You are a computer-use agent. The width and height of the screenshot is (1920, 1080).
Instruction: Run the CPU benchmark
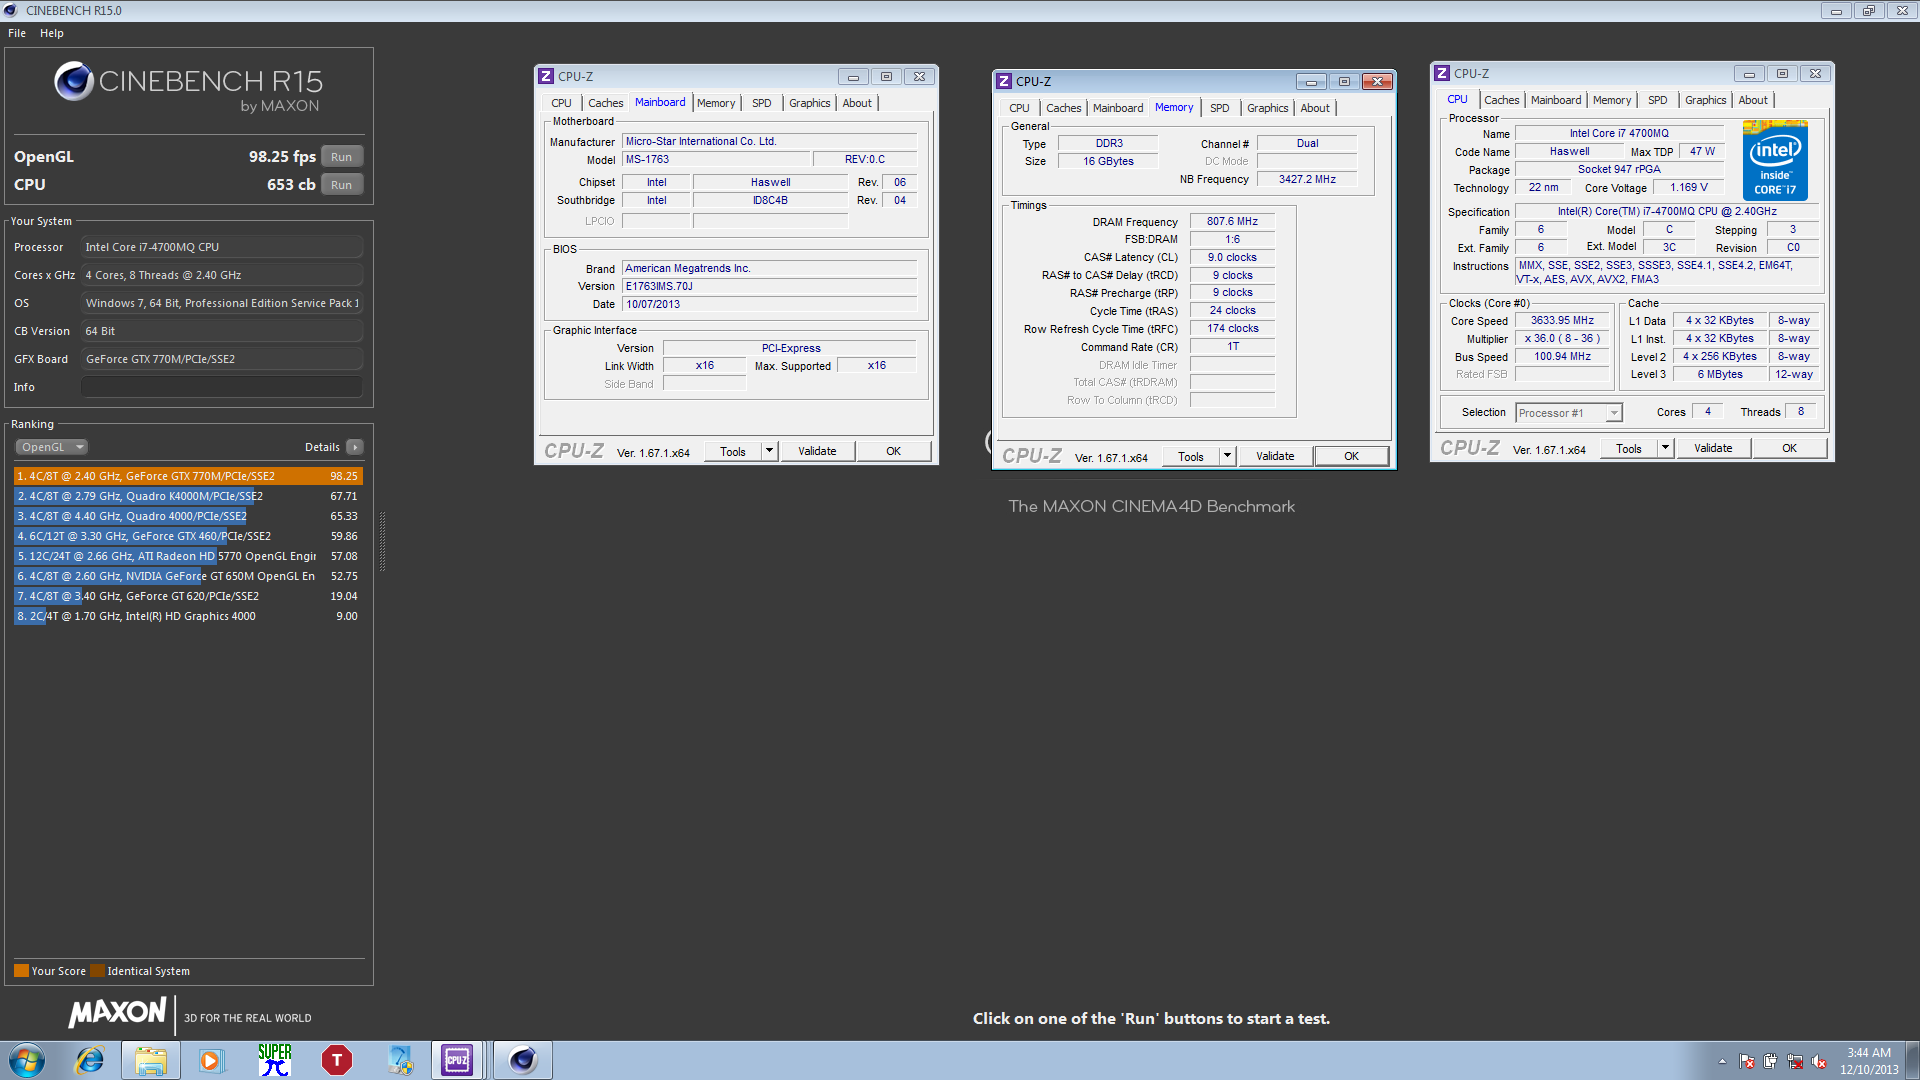pyautogui.click(x=341, y=185)
